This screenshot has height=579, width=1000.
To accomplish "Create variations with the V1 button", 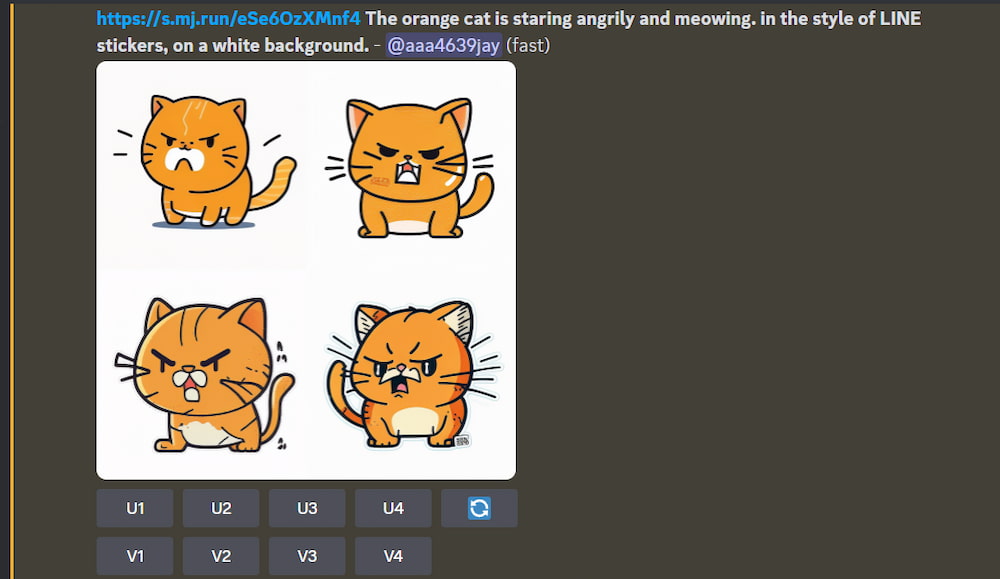I will click(135, 556).
